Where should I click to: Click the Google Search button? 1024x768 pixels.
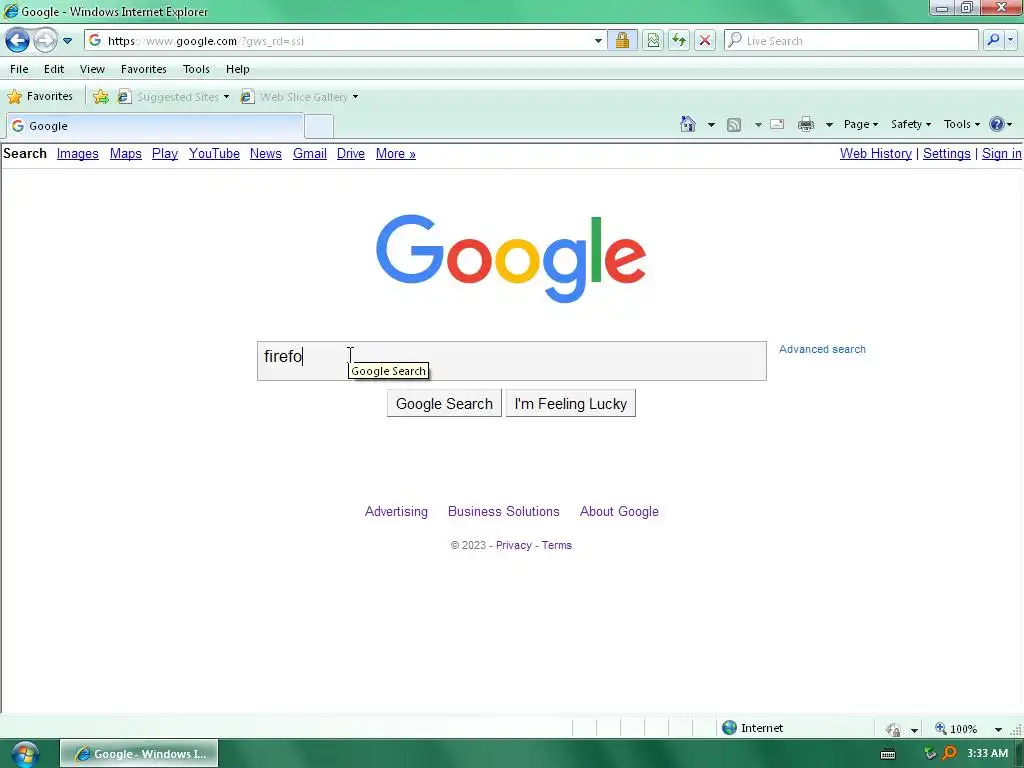[444, 404]
